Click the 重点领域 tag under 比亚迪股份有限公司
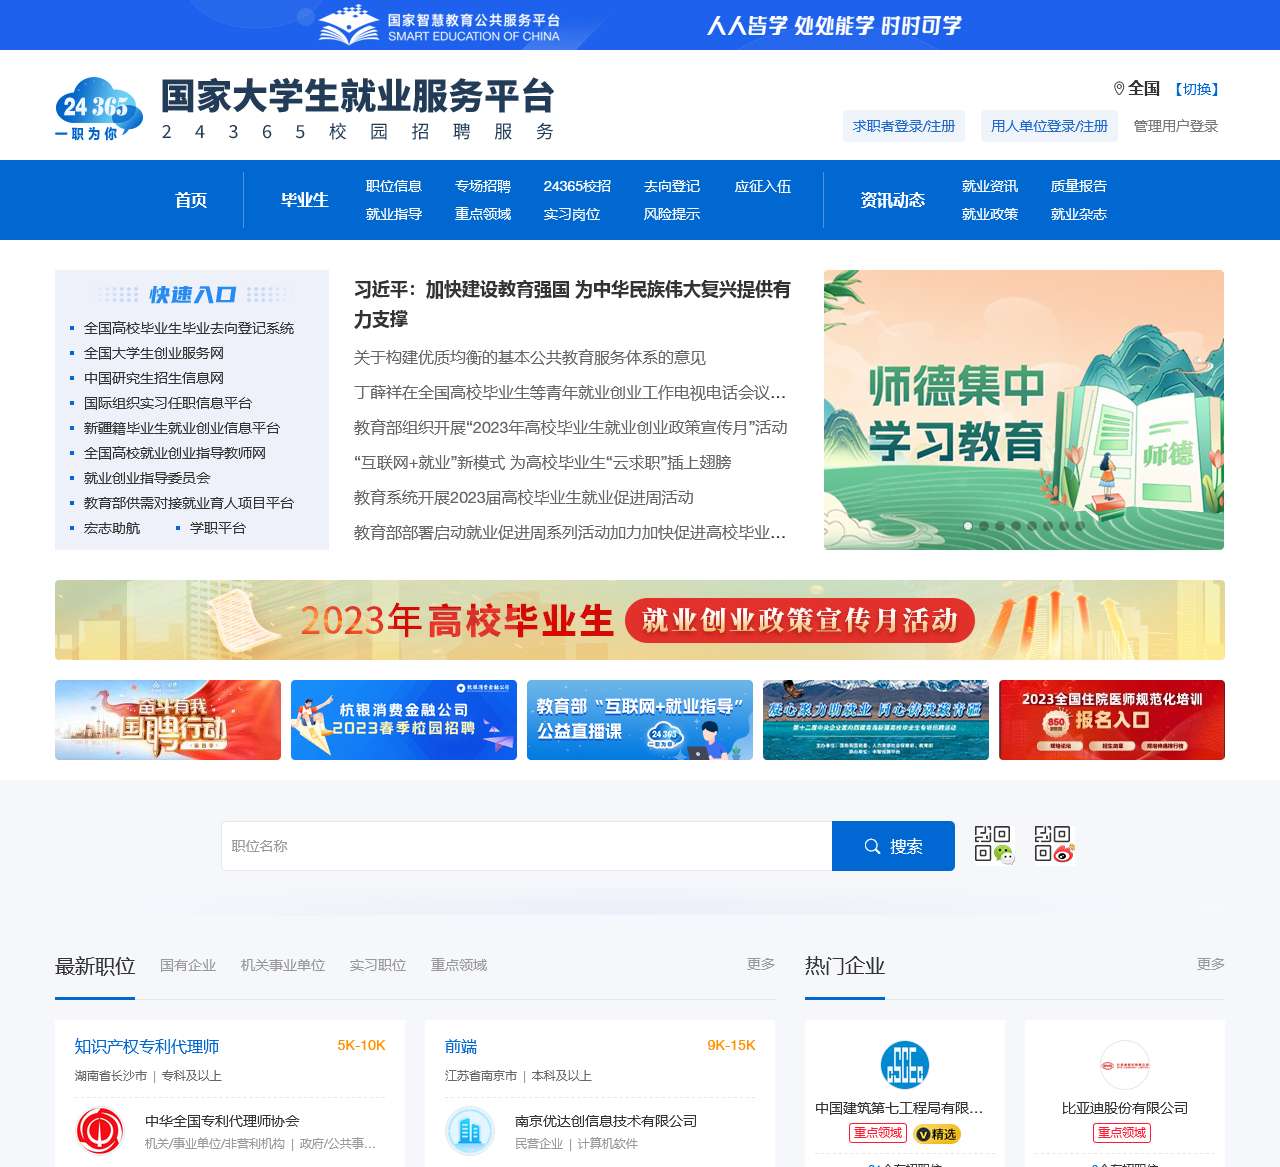Viewport: 1280px width, 1167px height. click(1122, 1133)
